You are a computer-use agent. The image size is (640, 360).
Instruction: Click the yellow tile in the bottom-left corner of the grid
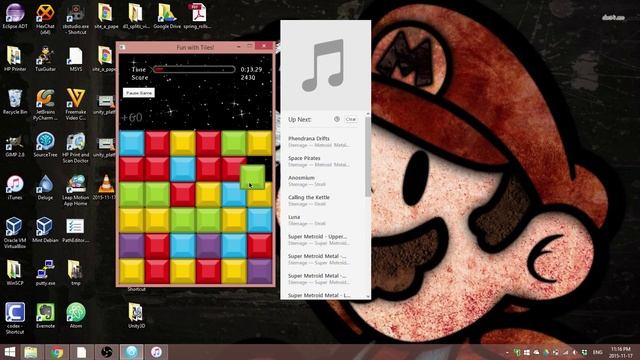(x=132, y=271)
